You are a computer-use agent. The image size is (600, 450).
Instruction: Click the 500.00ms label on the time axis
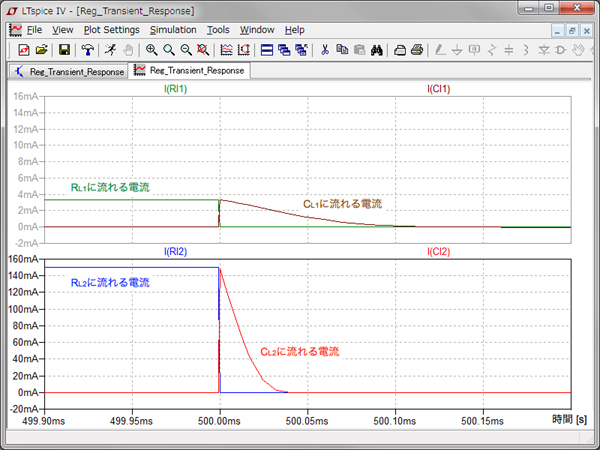click(219, 420)
